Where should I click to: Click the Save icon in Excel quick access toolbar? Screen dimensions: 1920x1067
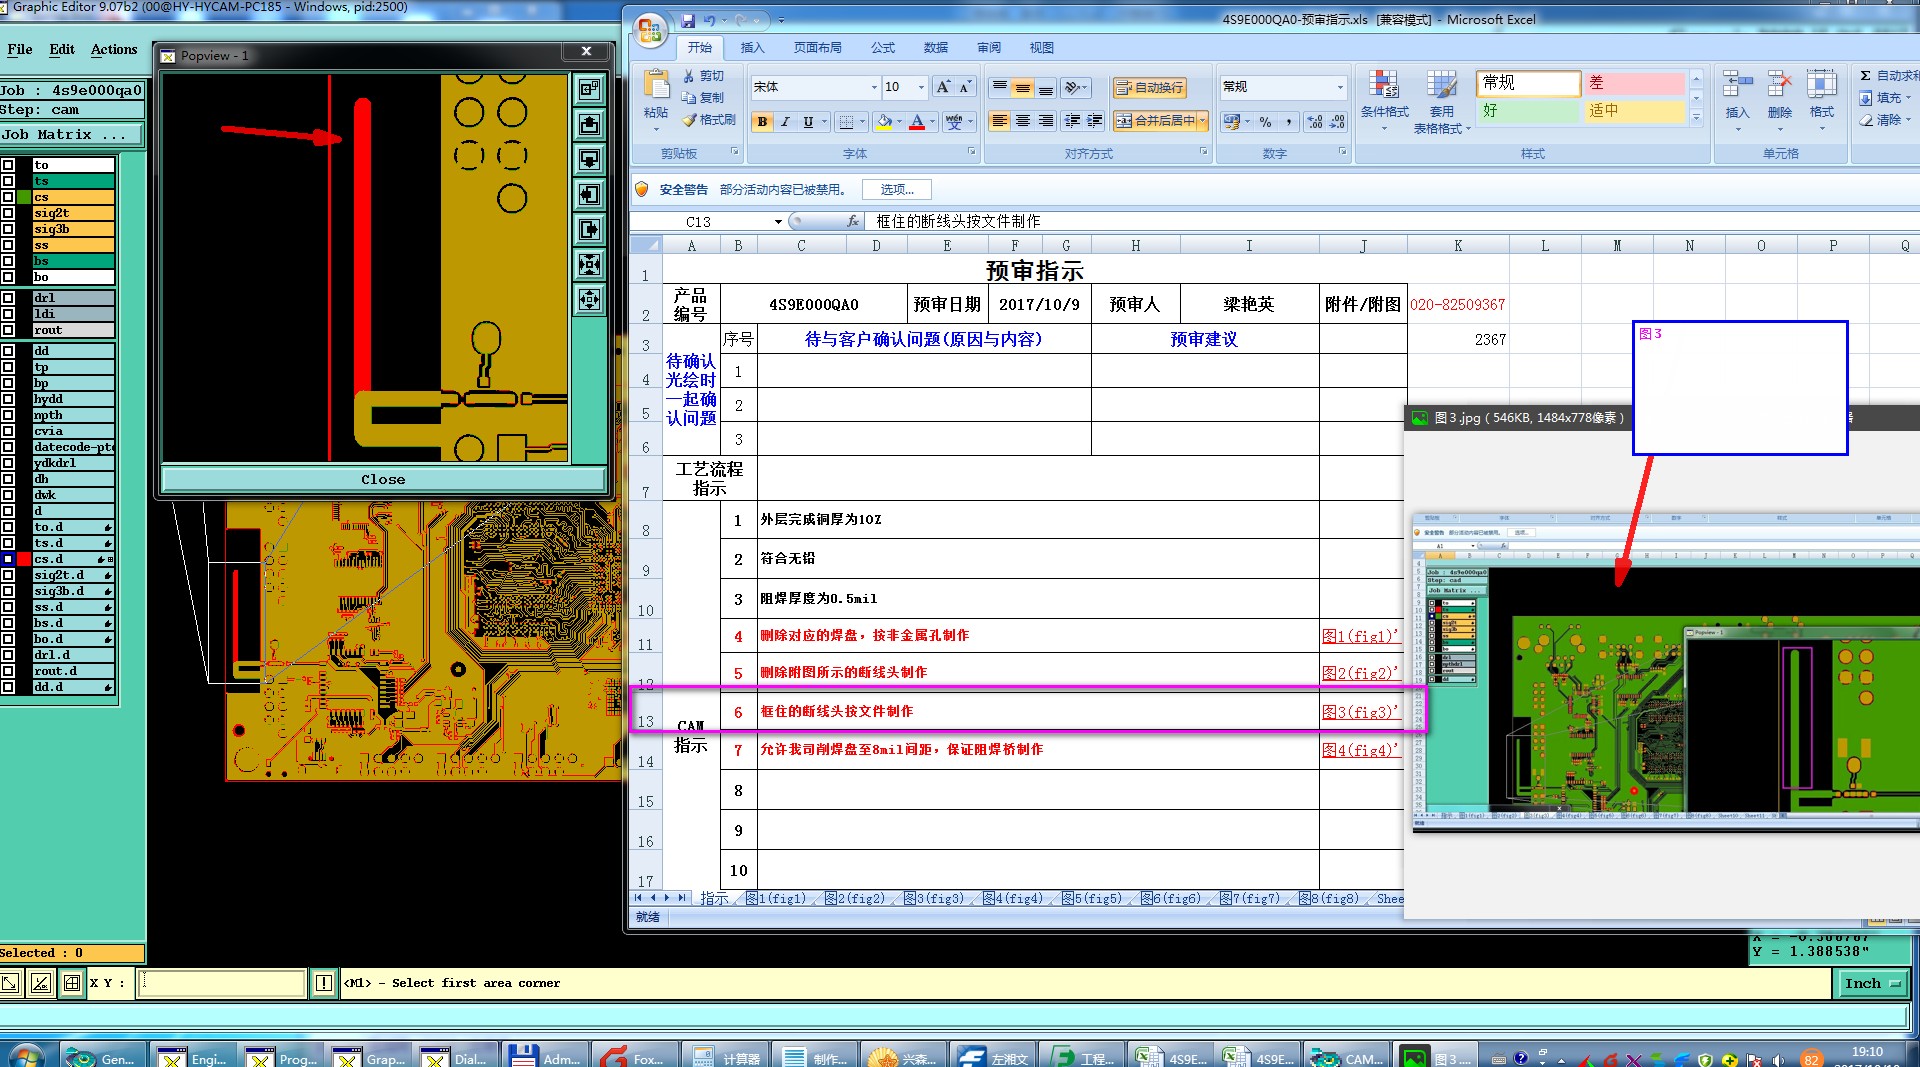pos(688,20)
